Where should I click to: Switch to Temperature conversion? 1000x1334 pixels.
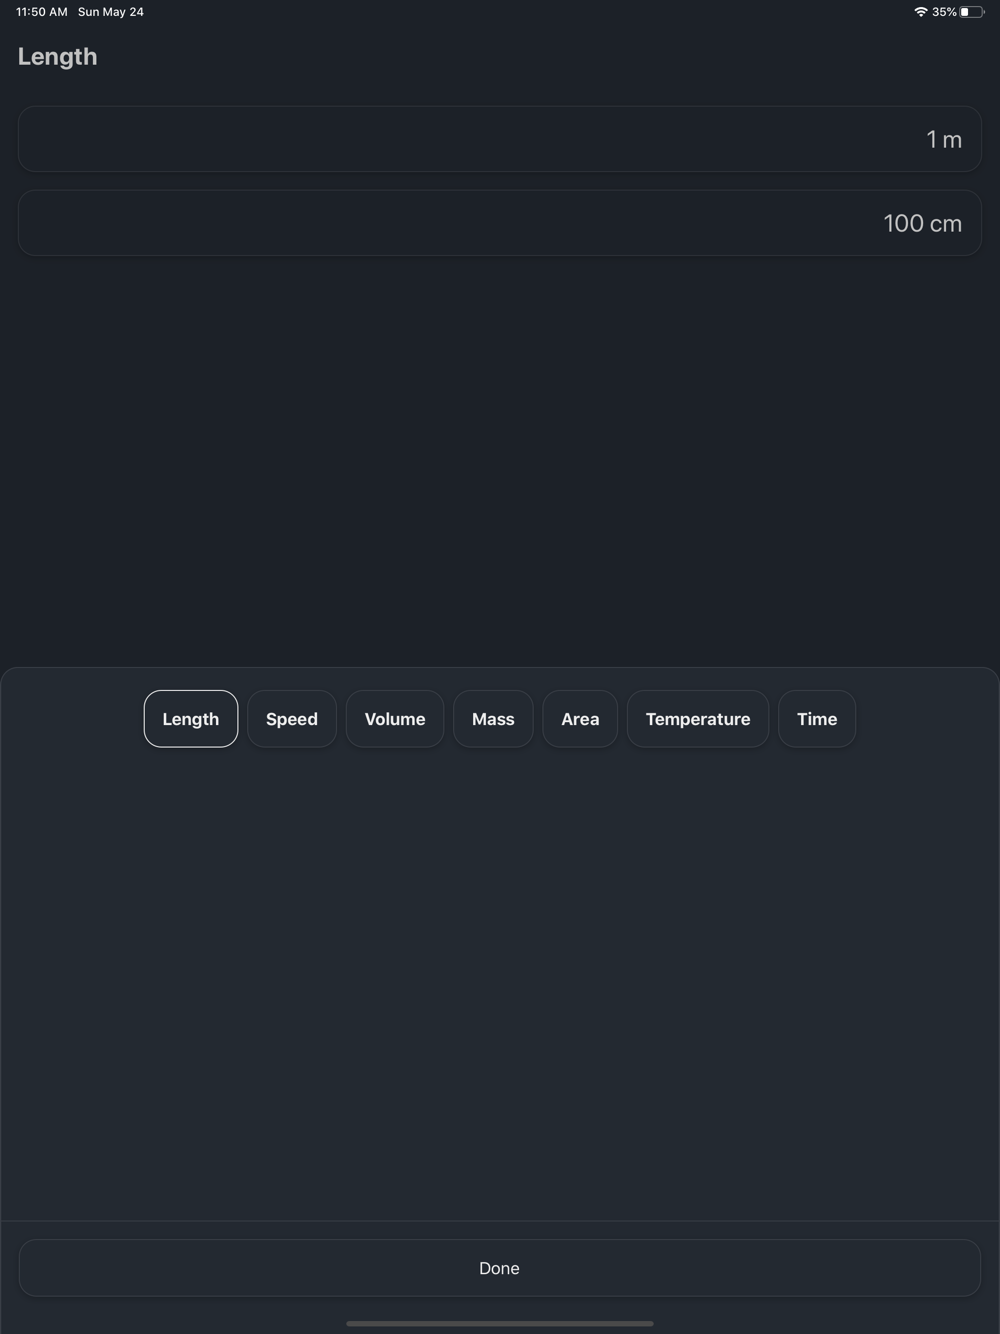pos(698,719)
